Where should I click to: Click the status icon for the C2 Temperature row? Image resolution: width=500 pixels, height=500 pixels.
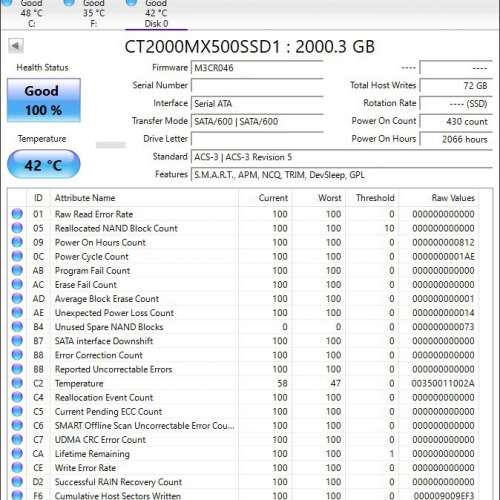(x=17, y=383)
